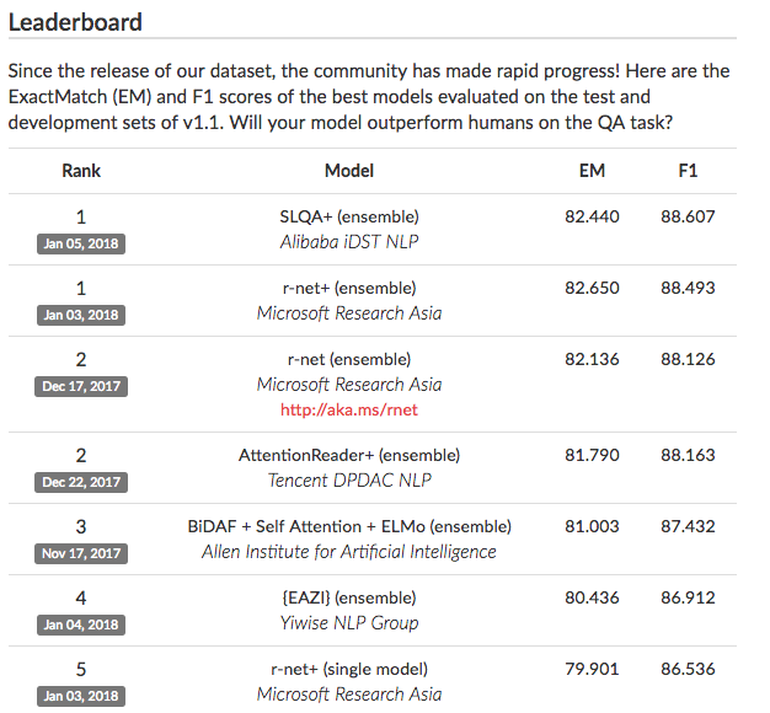Click the Dec 22, 2017 date badge
The width and height of the screenshot is (770, 713).
(x=81, y=482)
